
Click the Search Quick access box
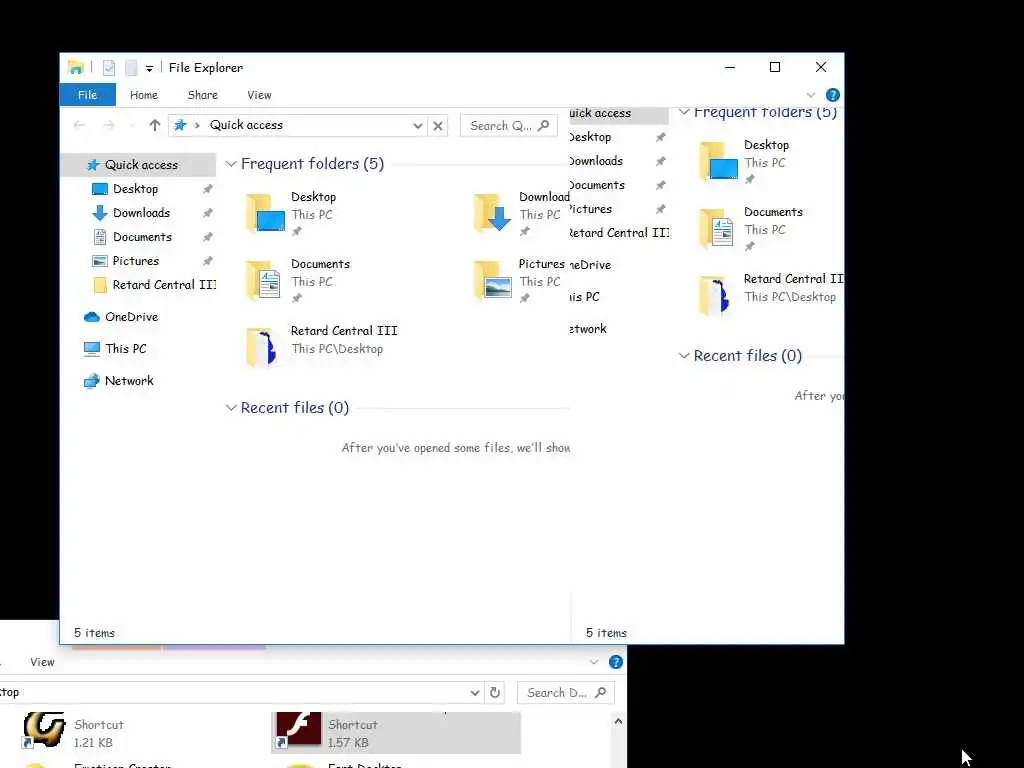[509, 125]
